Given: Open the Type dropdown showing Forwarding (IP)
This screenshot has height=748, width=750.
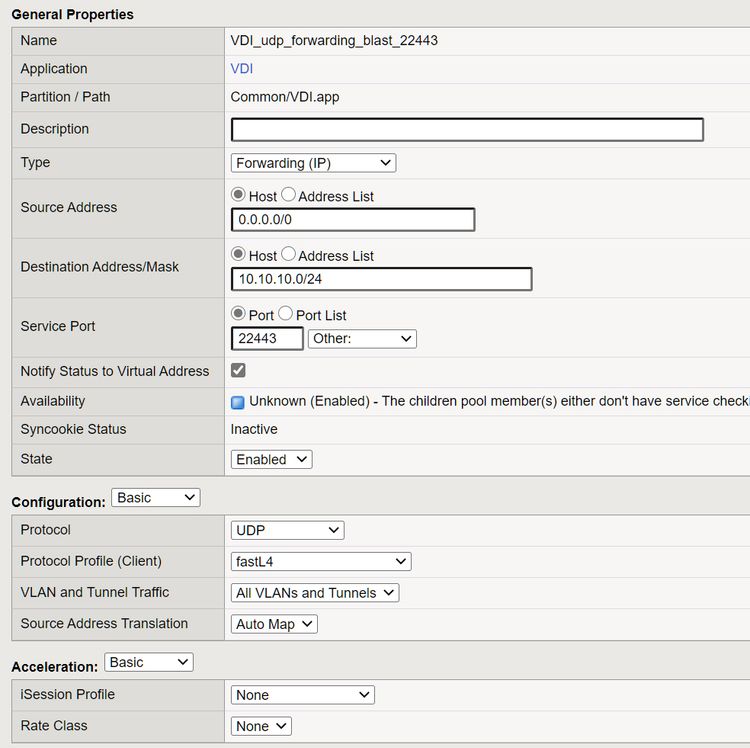Looking at the screenshot, I should (x=313, y=163).
